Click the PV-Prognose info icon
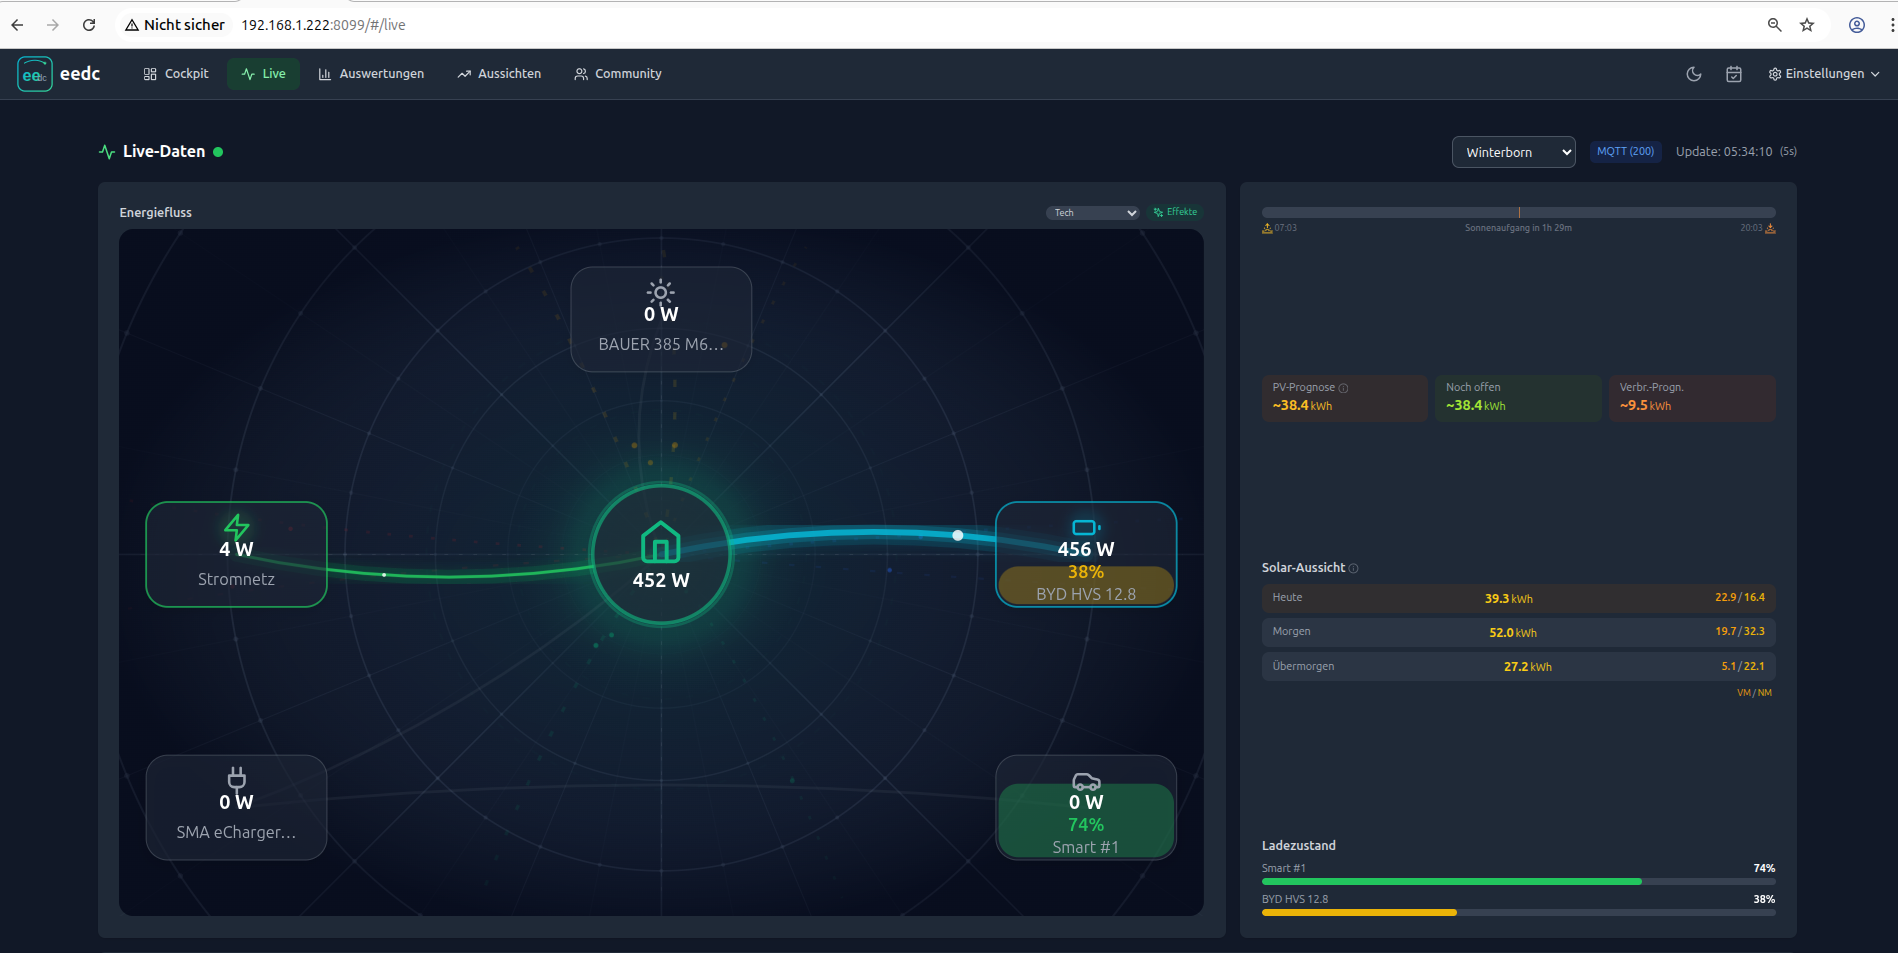1898x953 pixels. tap(1343, 388)
